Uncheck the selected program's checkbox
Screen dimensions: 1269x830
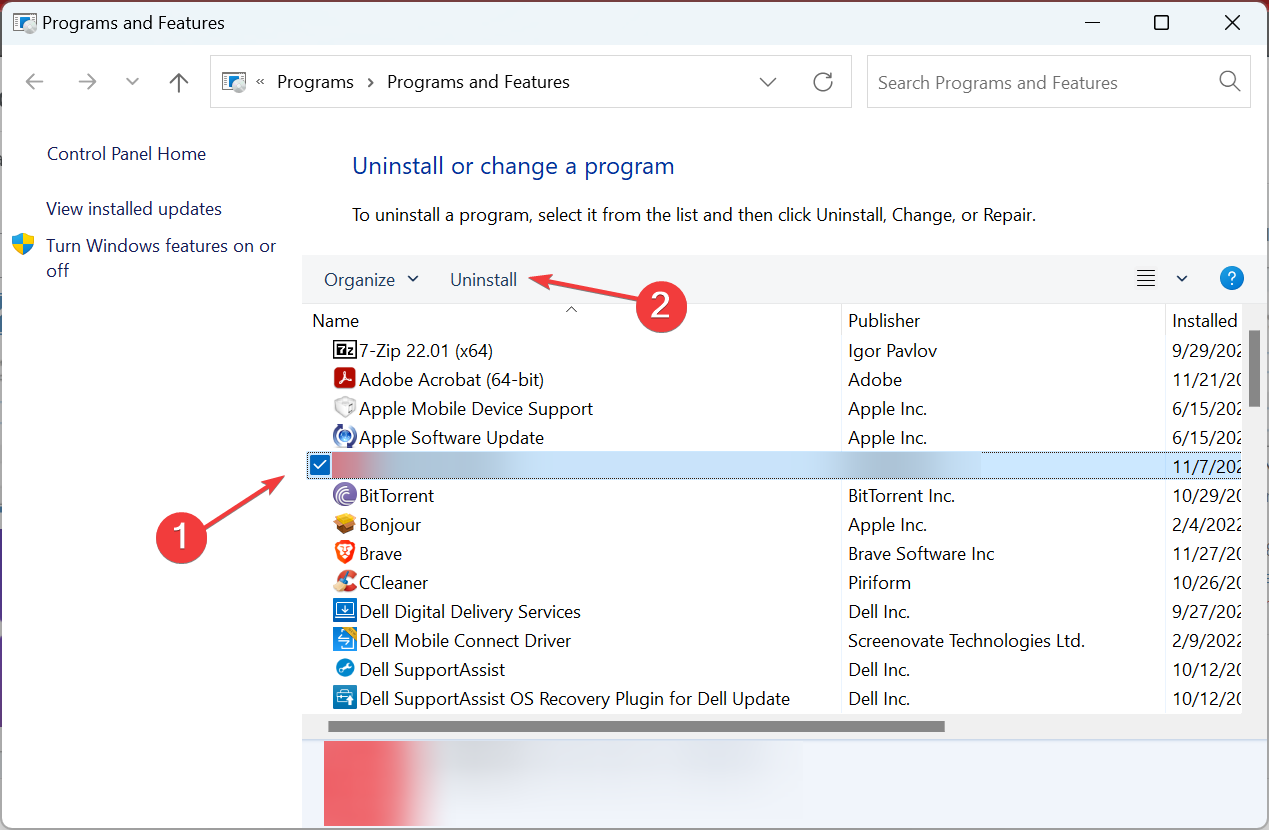tap(320, 465)
